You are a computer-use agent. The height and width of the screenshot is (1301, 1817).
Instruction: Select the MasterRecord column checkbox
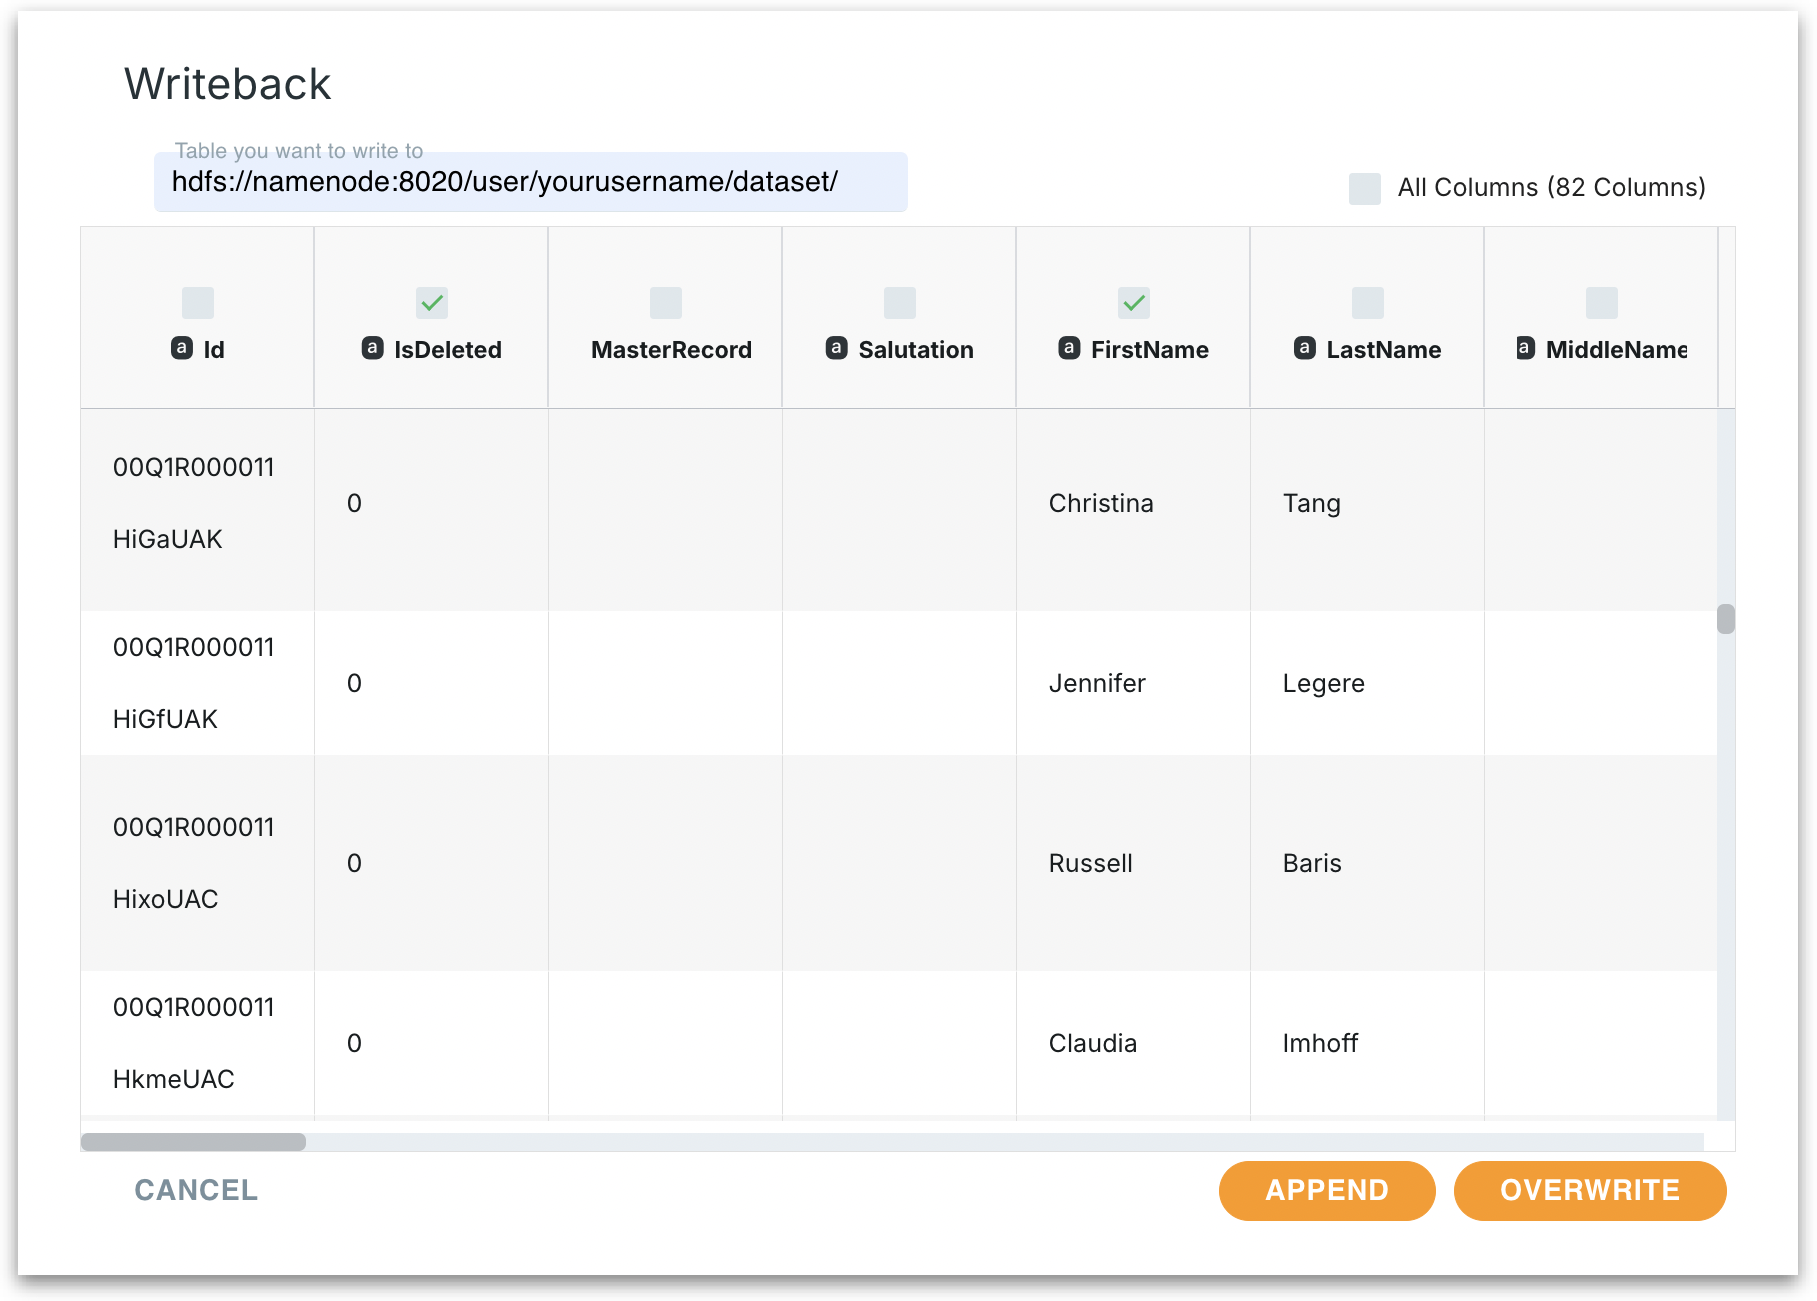click(666, 302)
